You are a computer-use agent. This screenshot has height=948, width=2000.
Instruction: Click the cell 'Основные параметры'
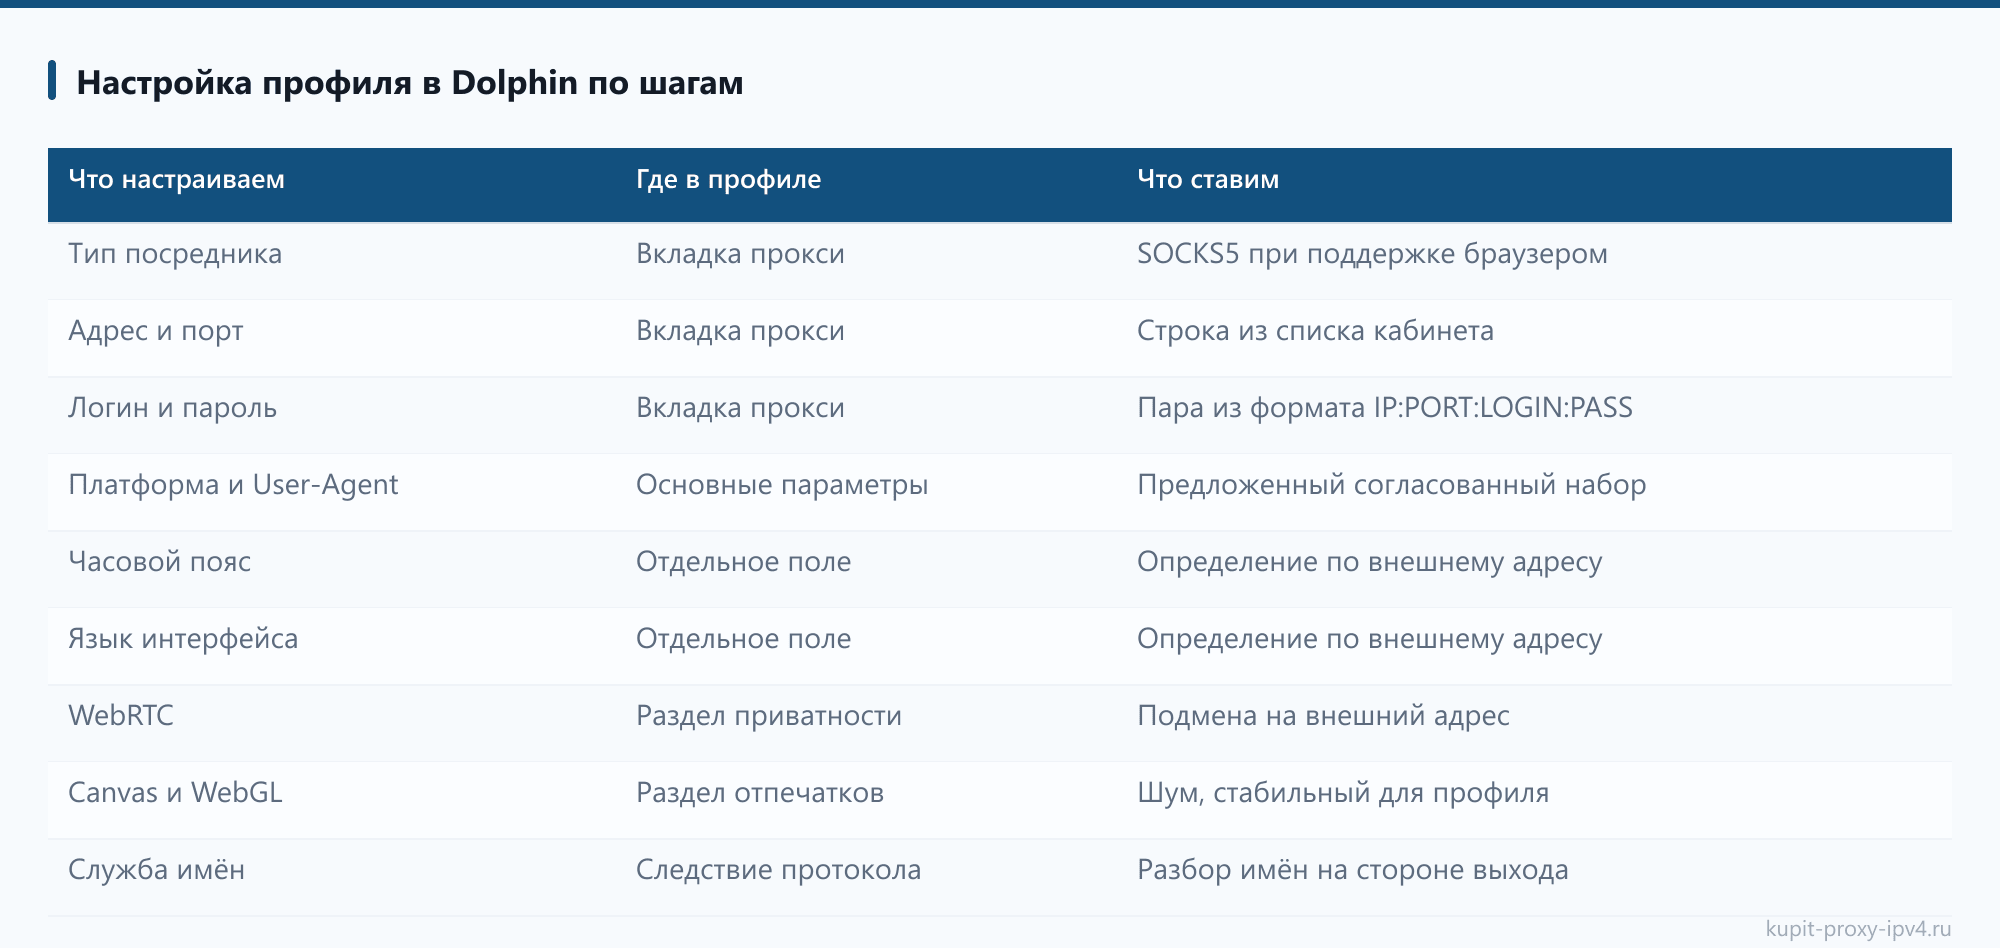pyautogui.click(x=782, y=485)
